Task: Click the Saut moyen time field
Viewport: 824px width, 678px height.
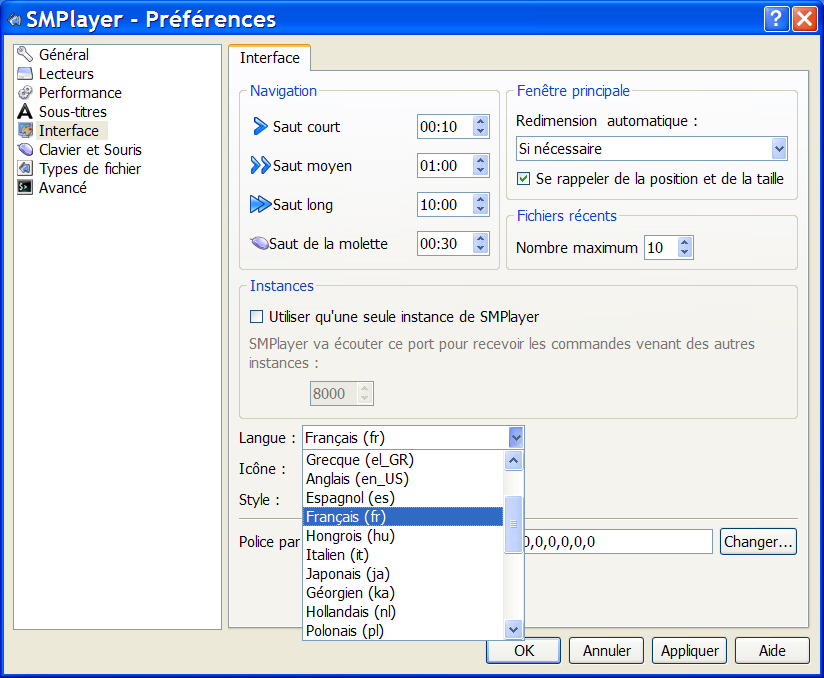Action: [x=445, y=166]
